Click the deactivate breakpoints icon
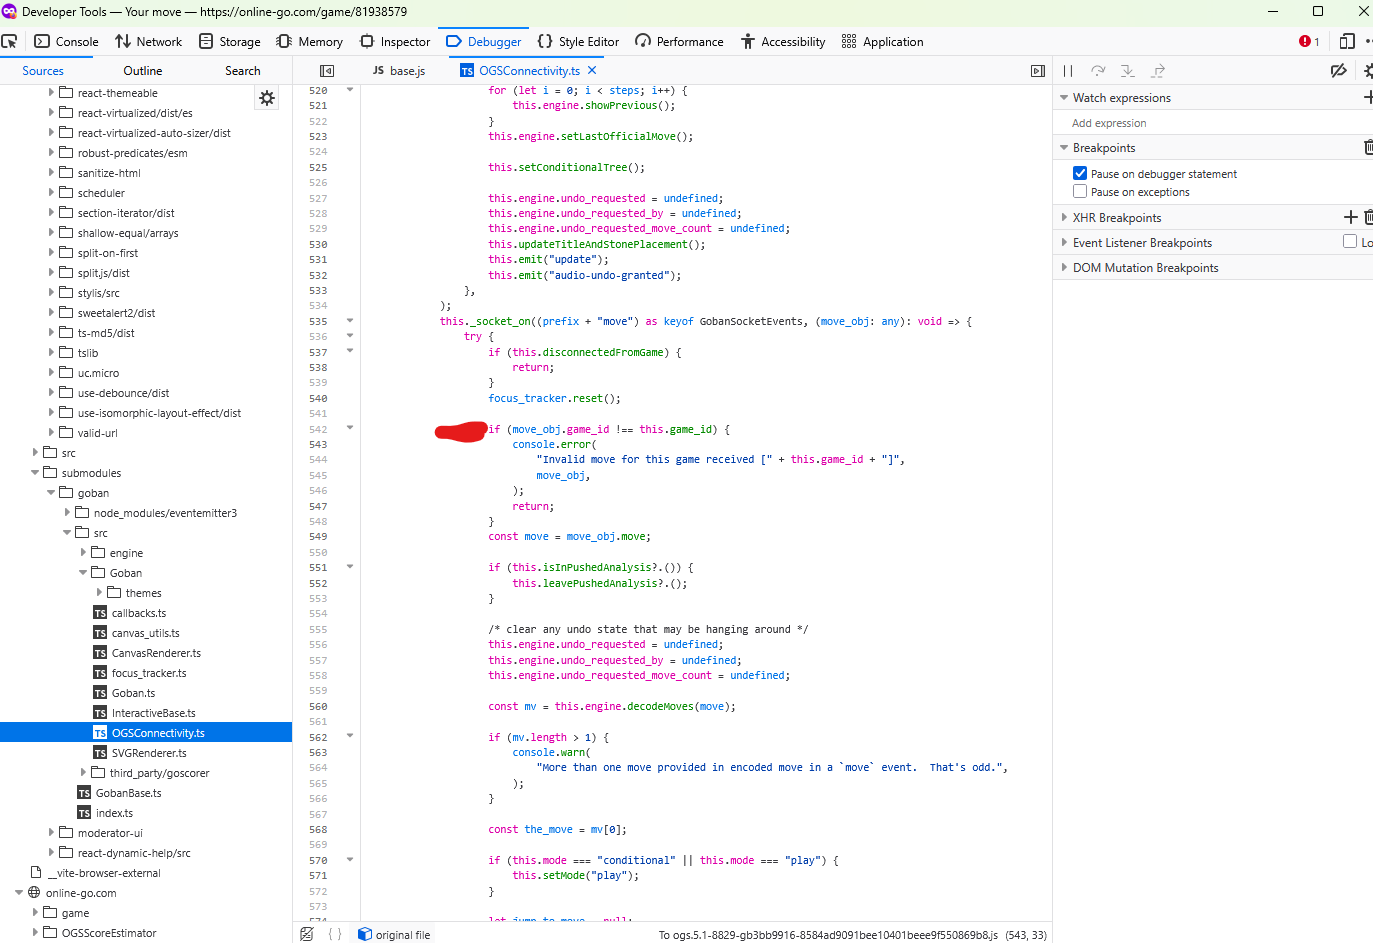Image resolution: width=1373 pixels, height=943 pixels. [1338, 71]
